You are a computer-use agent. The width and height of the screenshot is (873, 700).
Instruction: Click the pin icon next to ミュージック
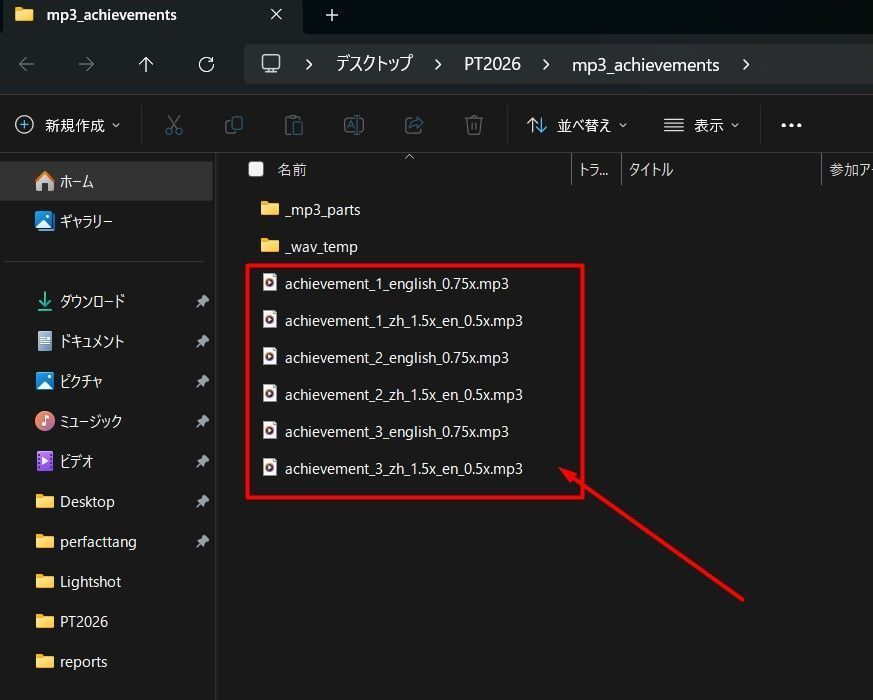(x=202, y=421)
